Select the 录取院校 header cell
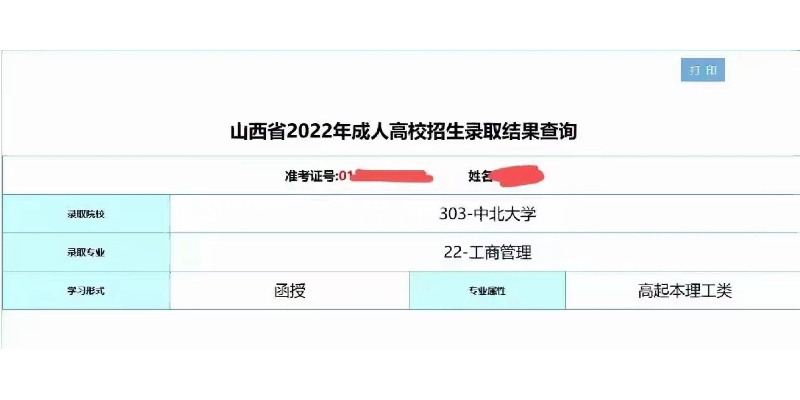Image resolution: width=800 pixels, height=400 pixels. click(86, 214)
